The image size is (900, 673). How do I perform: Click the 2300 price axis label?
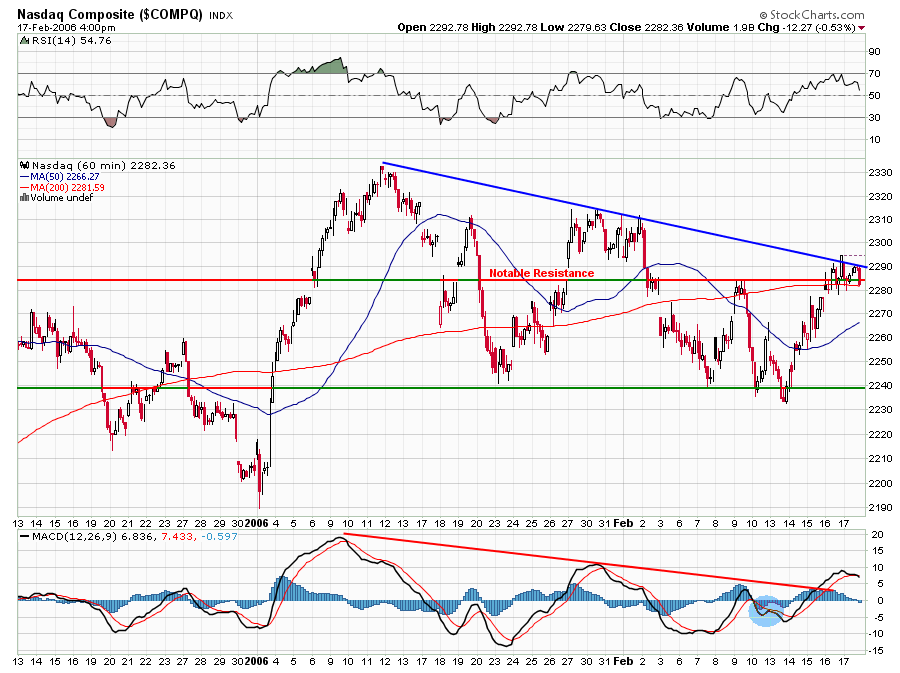880,243
